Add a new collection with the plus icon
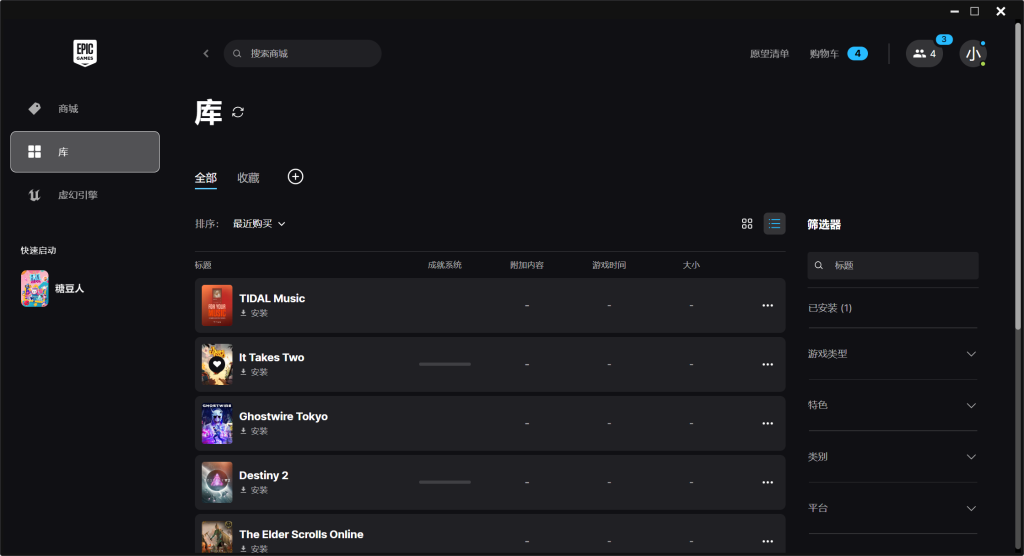This screenshot has height=556, width=1024. tap(295, 176)
